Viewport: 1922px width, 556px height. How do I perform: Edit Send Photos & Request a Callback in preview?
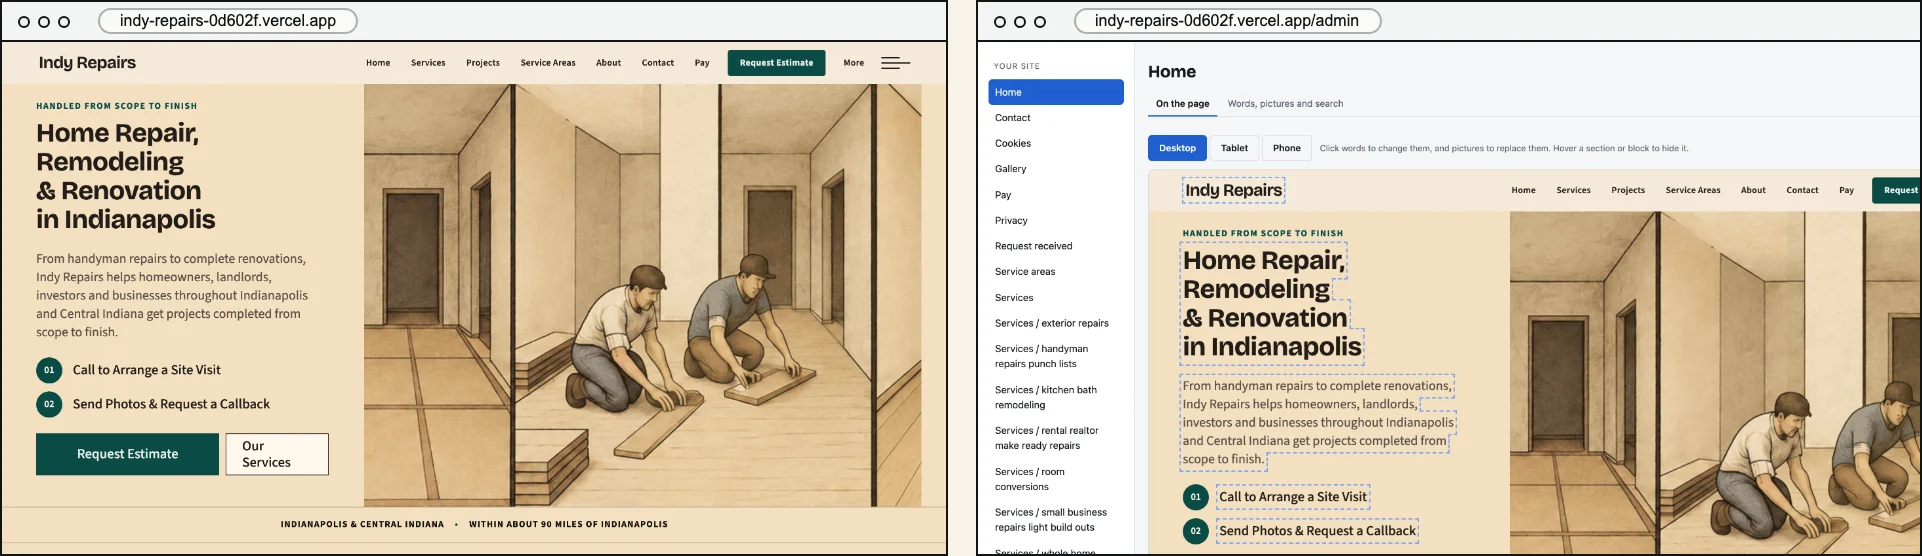(1317, 531)
